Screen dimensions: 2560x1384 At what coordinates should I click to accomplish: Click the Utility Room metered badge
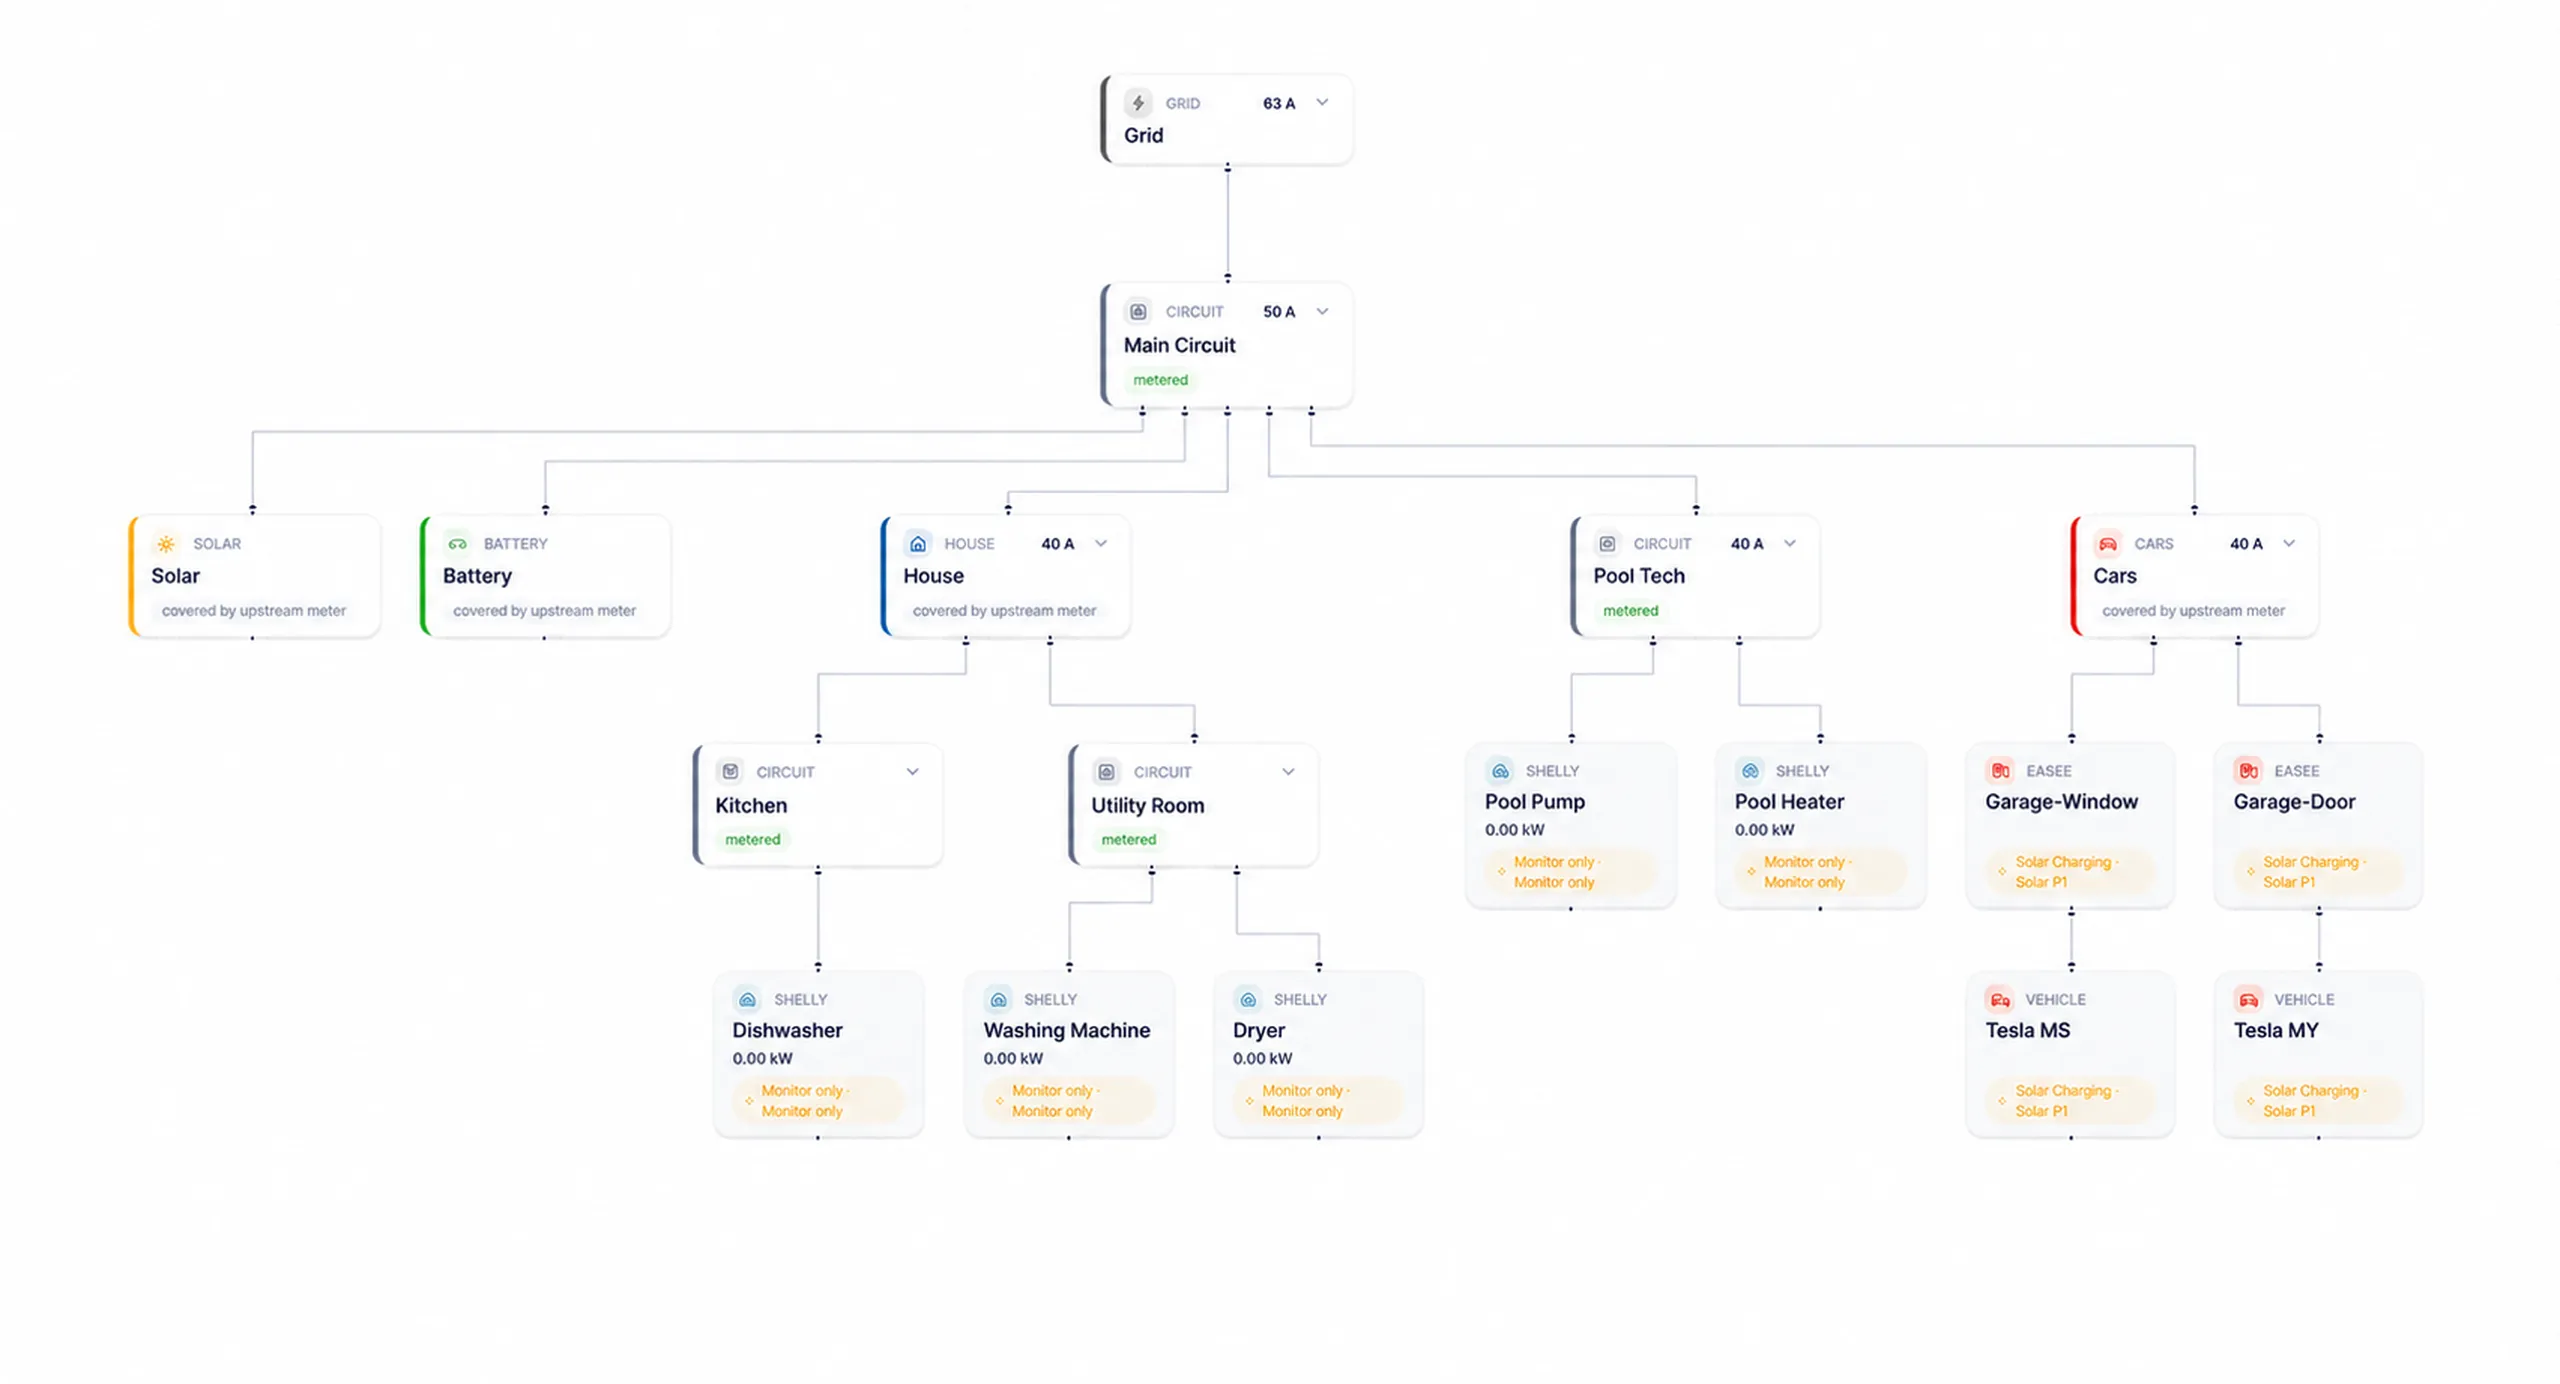tap(1128, 839)
